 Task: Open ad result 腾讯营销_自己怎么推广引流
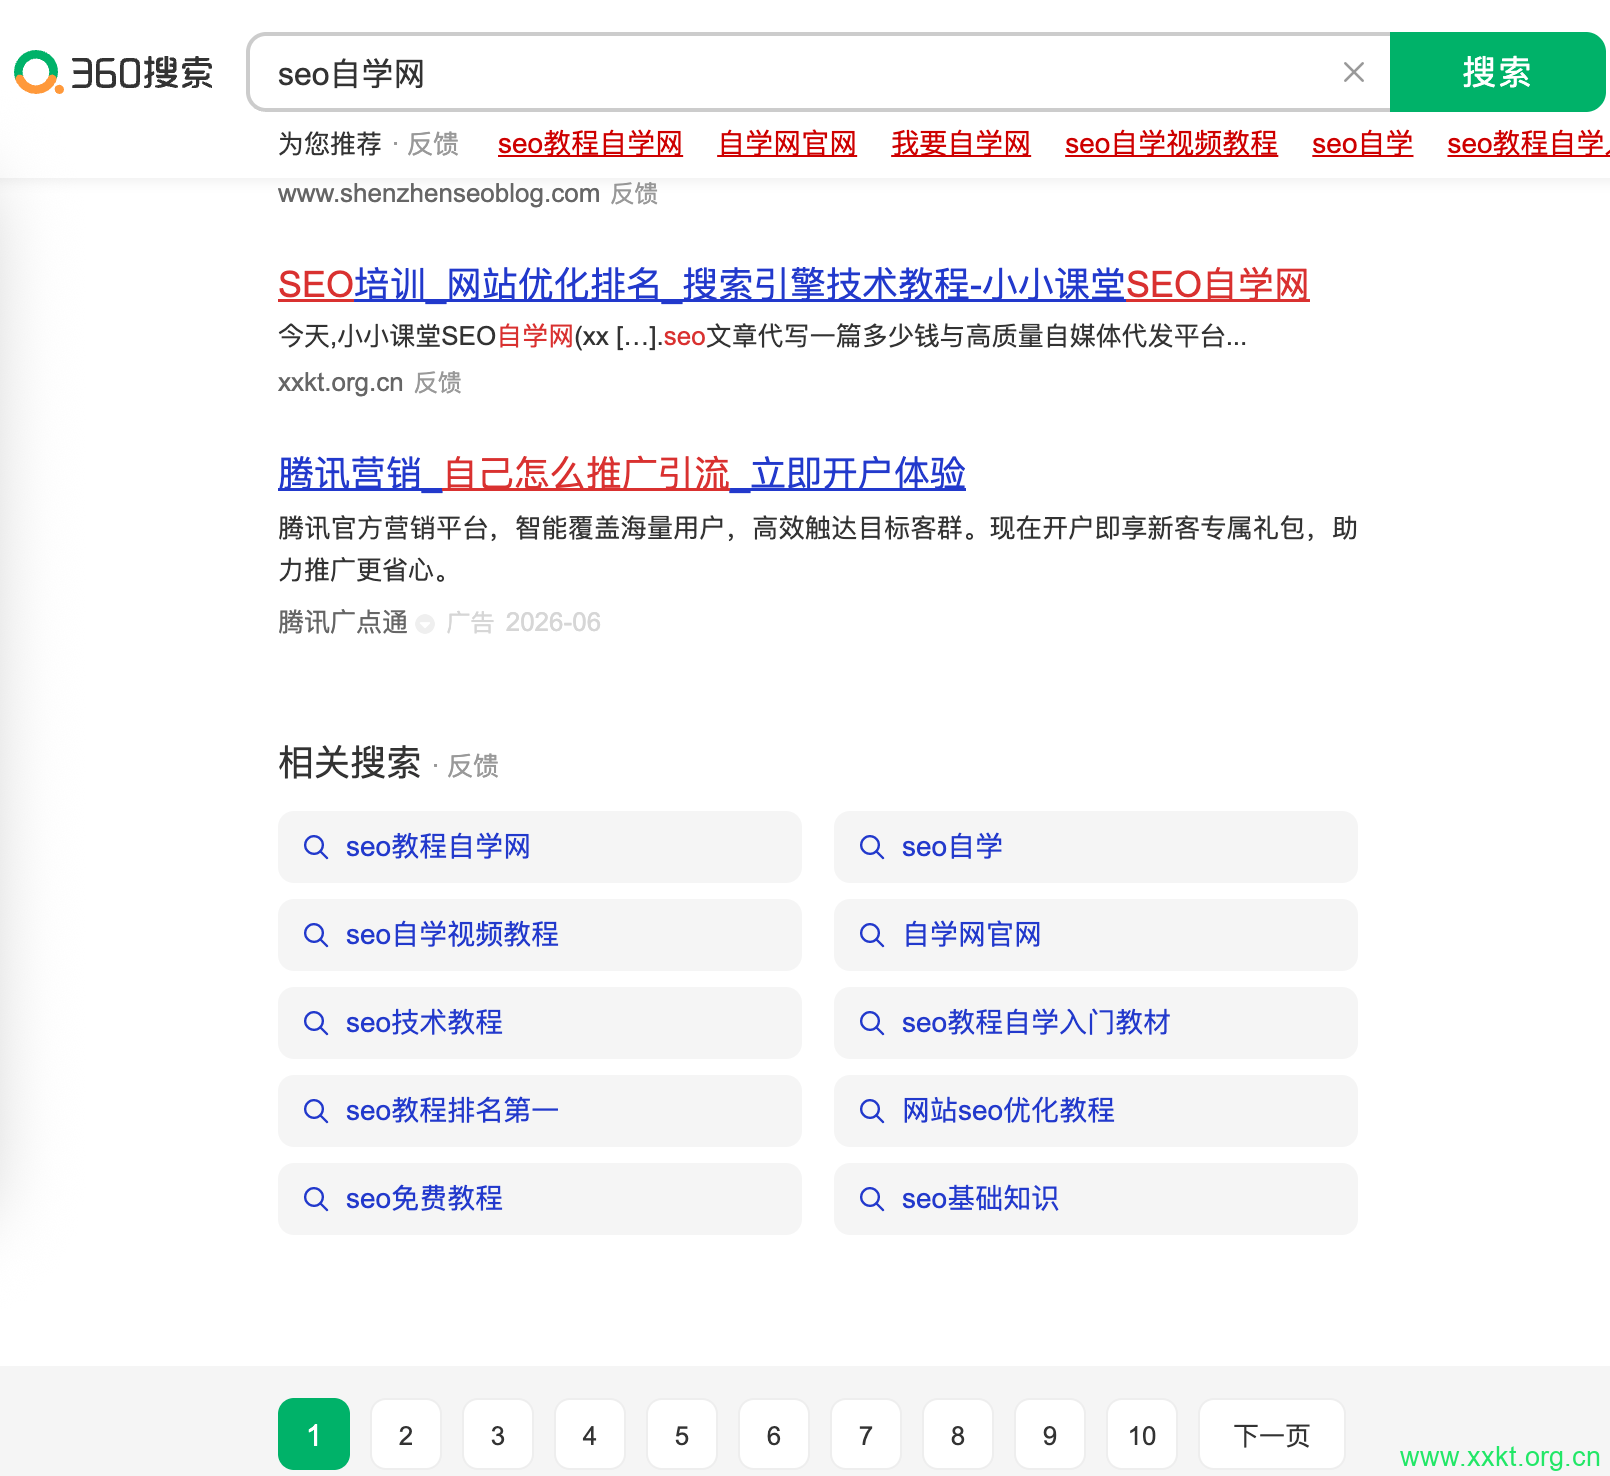[x=622, y=473]
